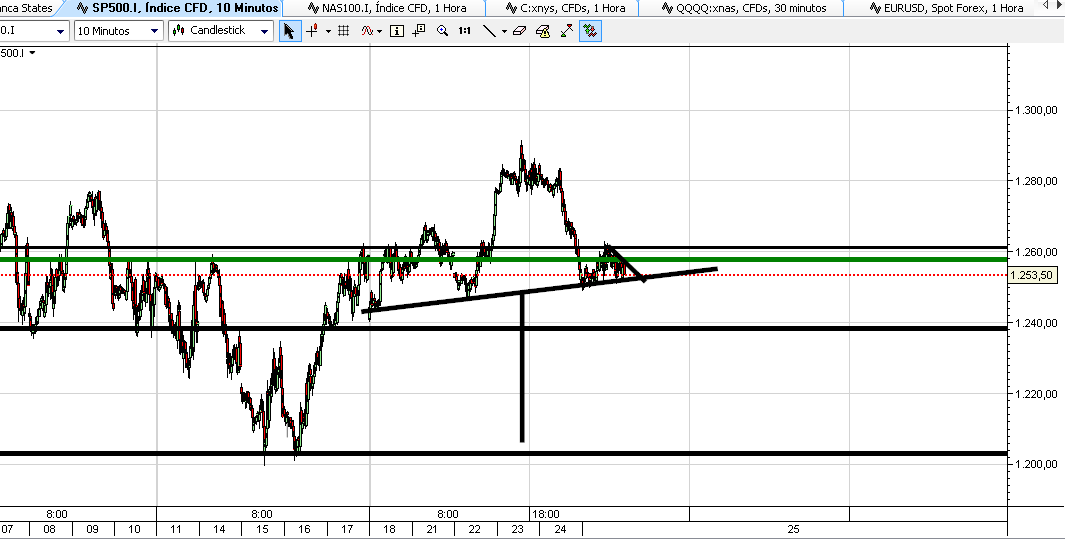The width and height of the screenshot is (1065, 540).
Task: Toggle the trade markers icon
Action: (x=591, y=31)
